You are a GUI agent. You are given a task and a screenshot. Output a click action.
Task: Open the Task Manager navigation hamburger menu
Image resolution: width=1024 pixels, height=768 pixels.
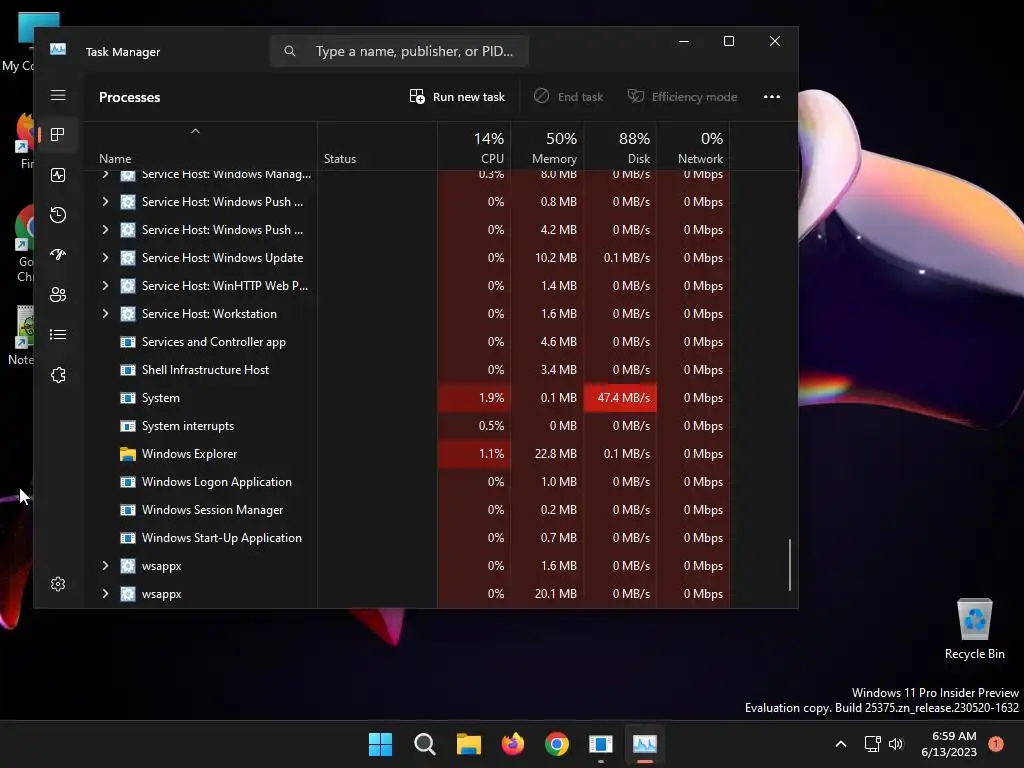coord(57,95)
